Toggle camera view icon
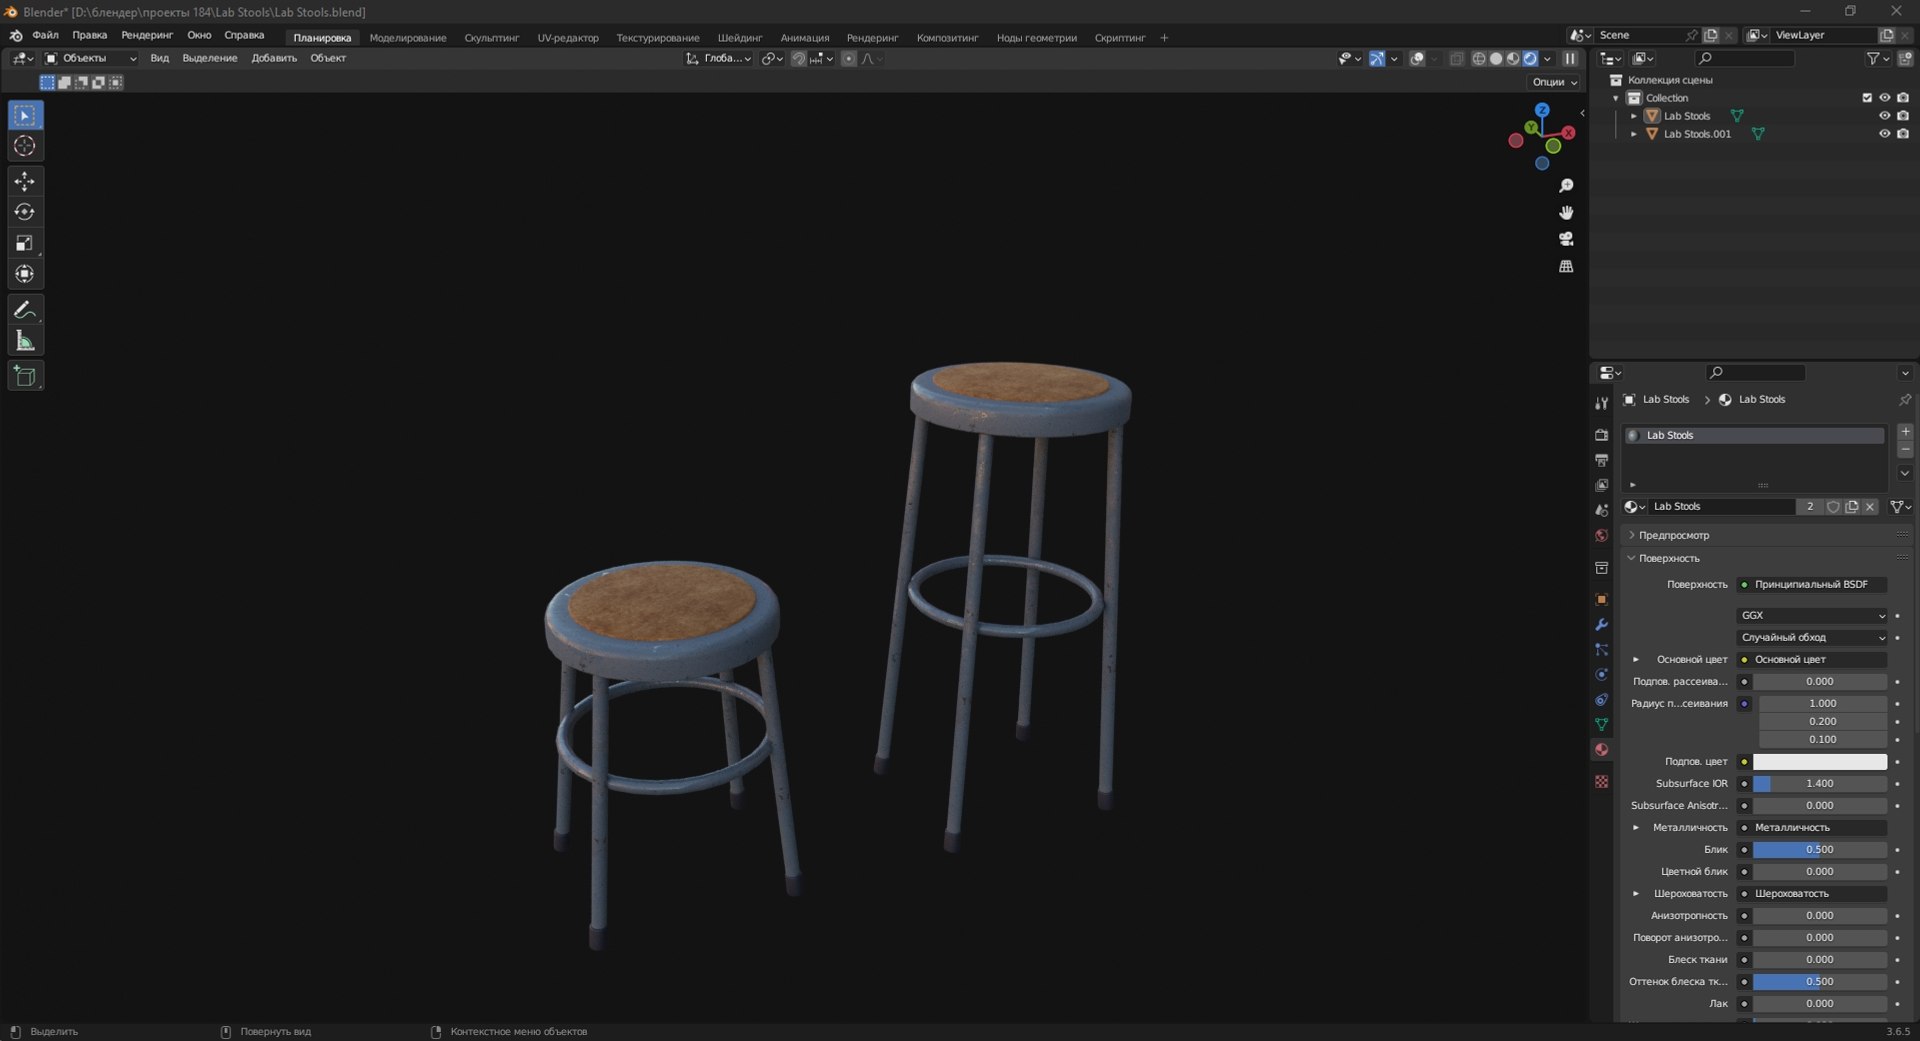1920x1041 pixels. pyautogui.click(x=1566, y=239)
